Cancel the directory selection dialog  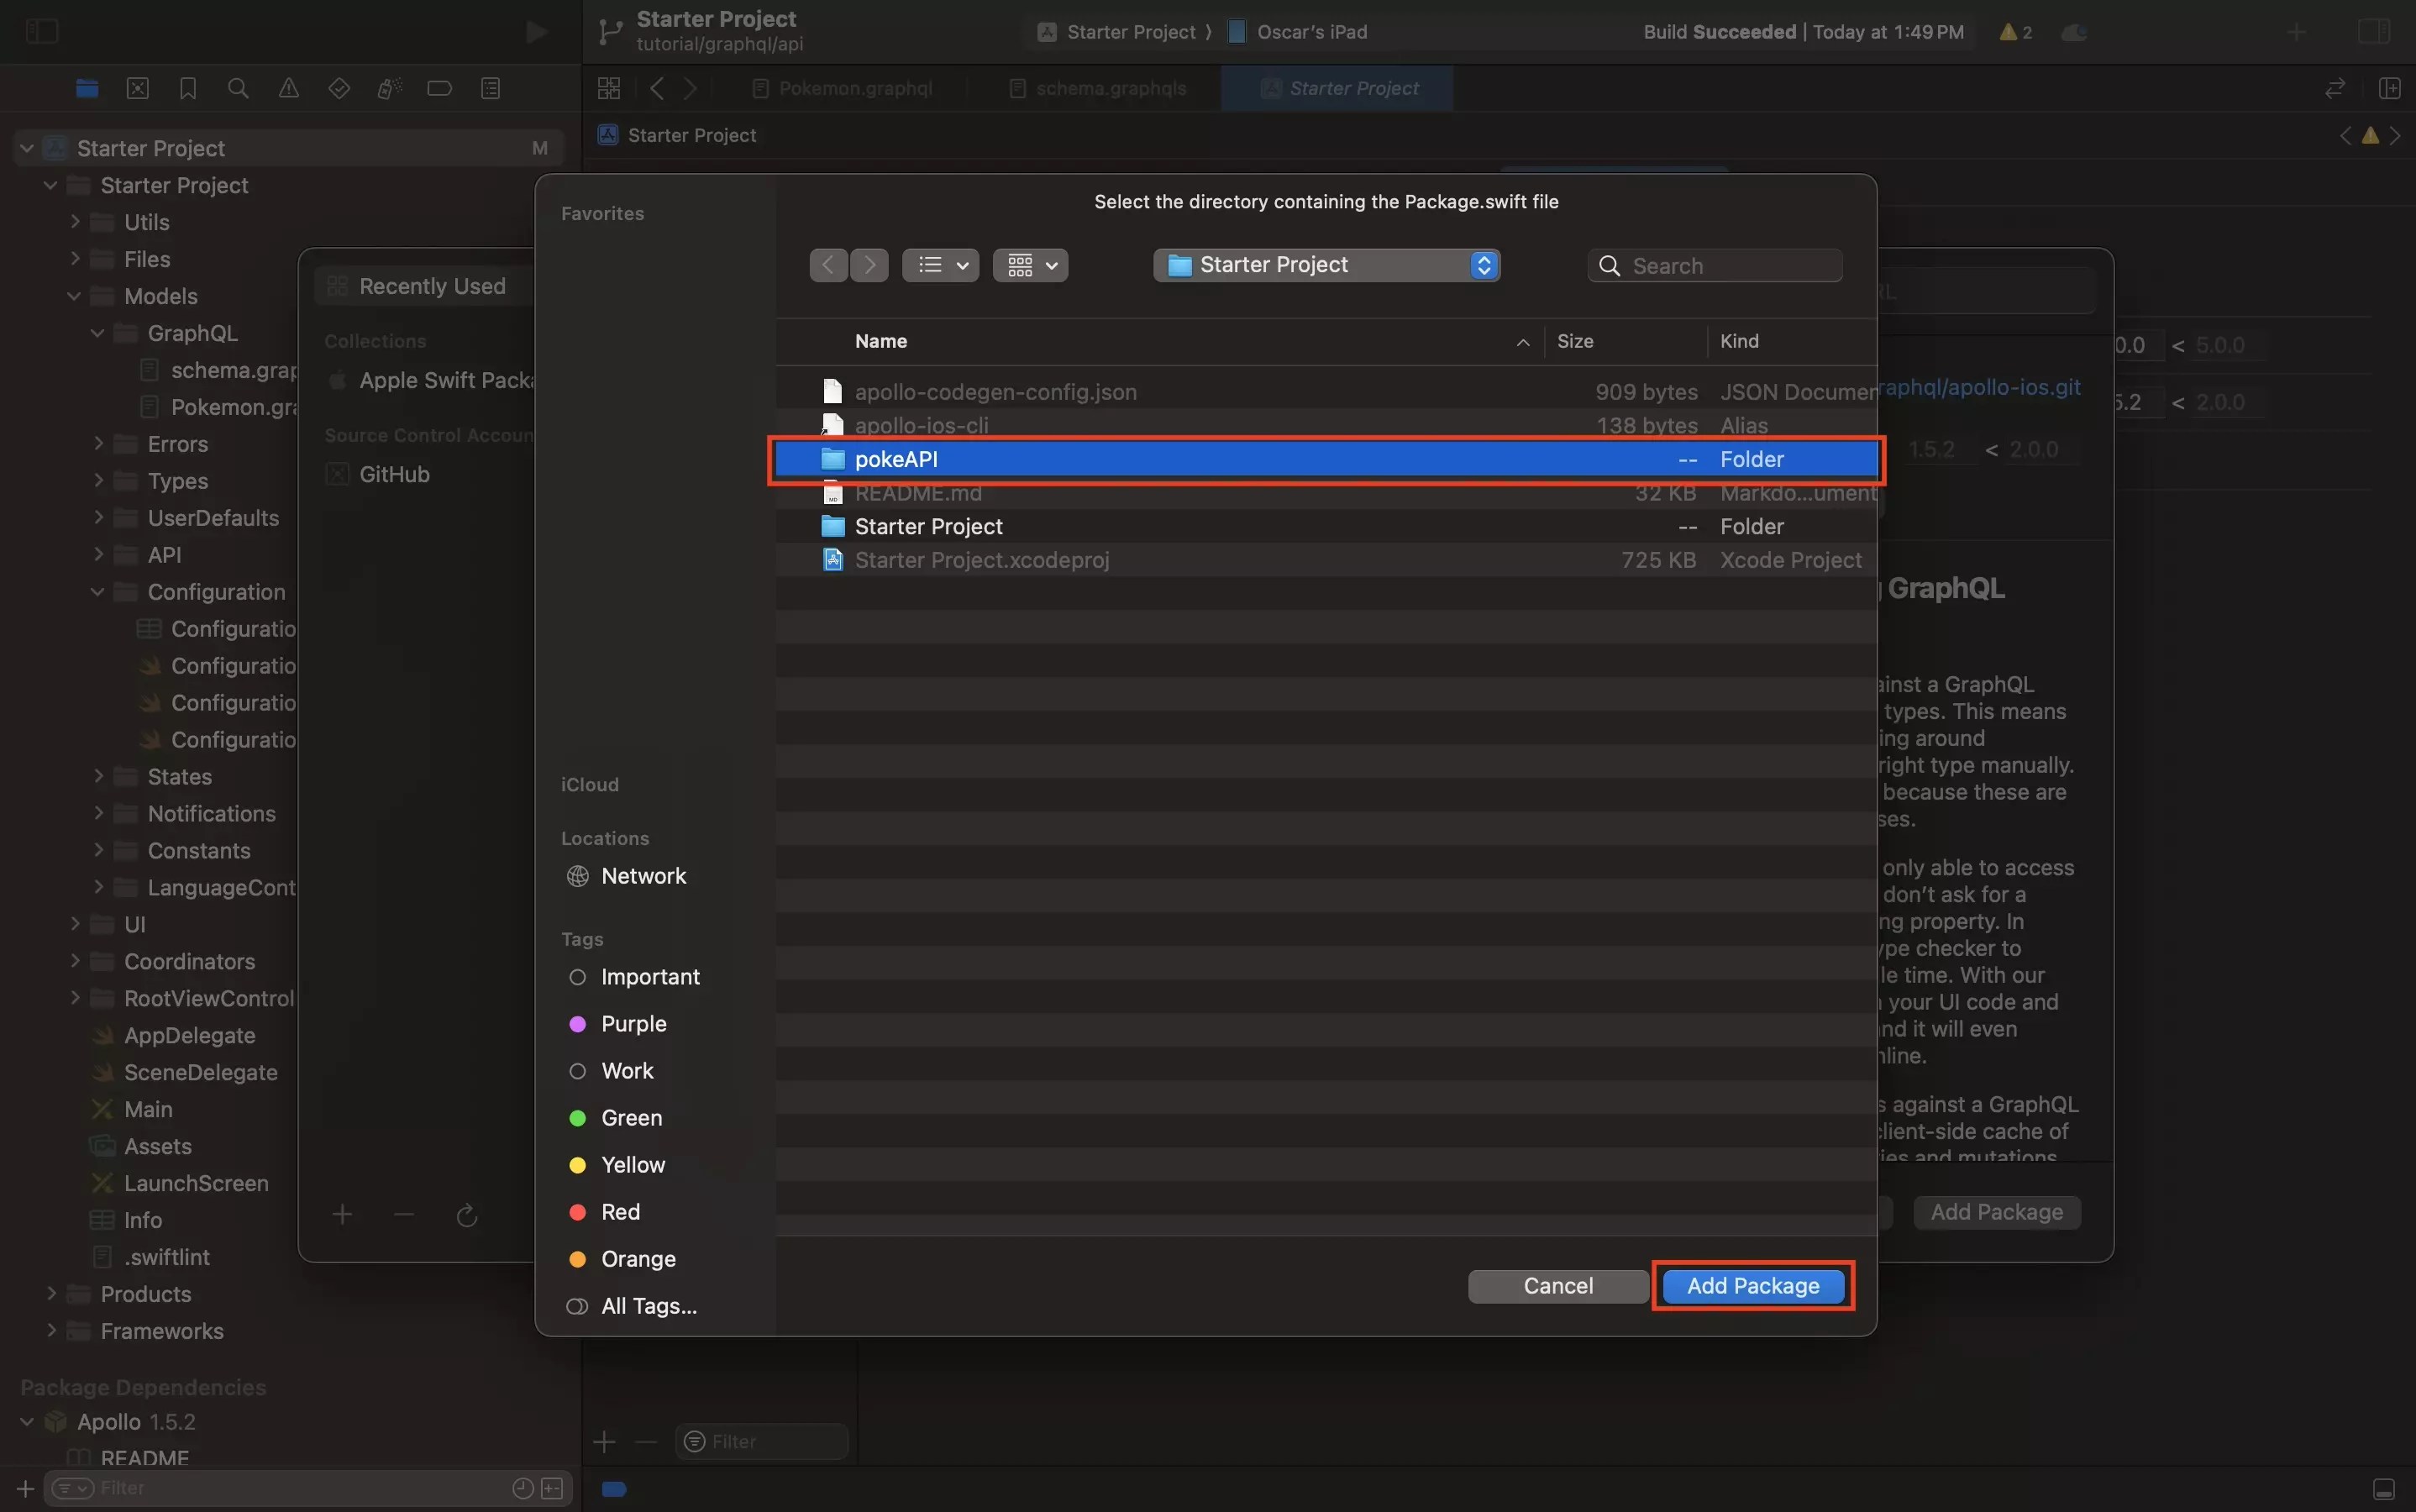pyautogui.click(x=1557, y=1286)
